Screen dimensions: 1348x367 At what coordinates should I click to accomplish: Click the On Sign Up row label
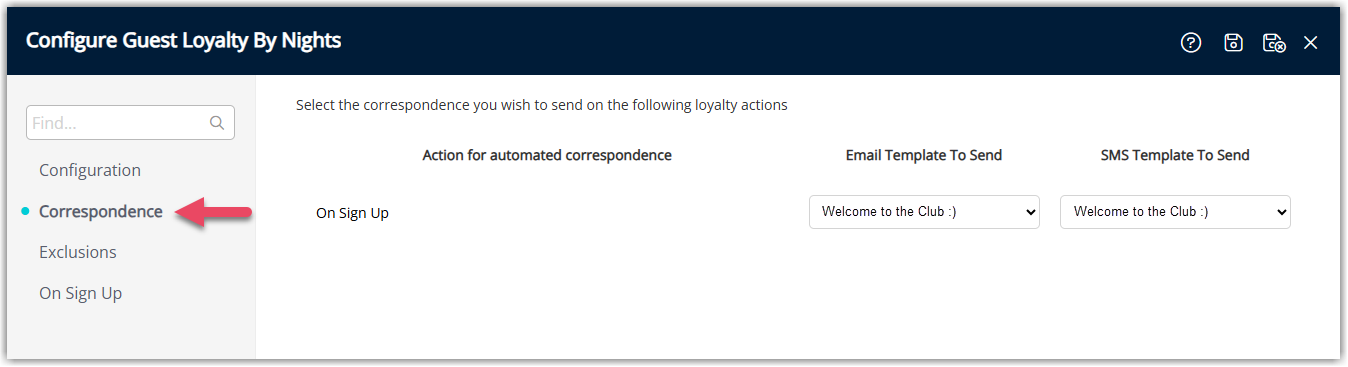click(x=352, y=213)
